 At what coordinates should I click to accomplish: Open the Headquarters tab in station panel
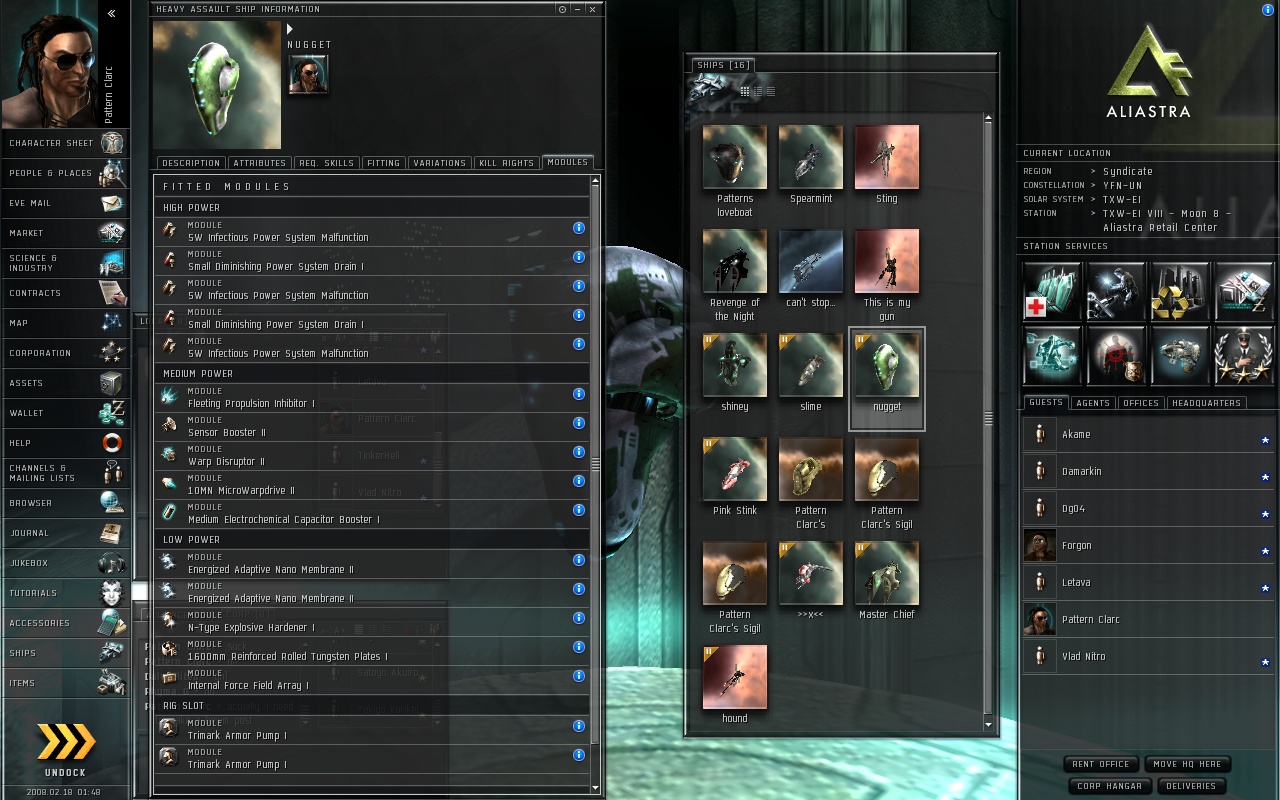1206,403
